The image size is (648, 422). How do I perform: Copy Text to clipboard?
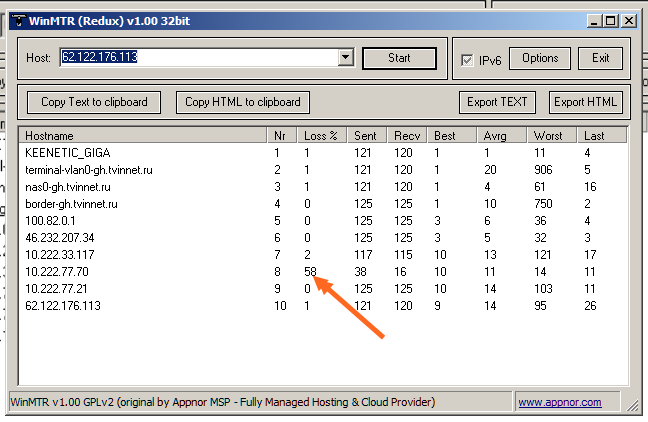point(94,102)
